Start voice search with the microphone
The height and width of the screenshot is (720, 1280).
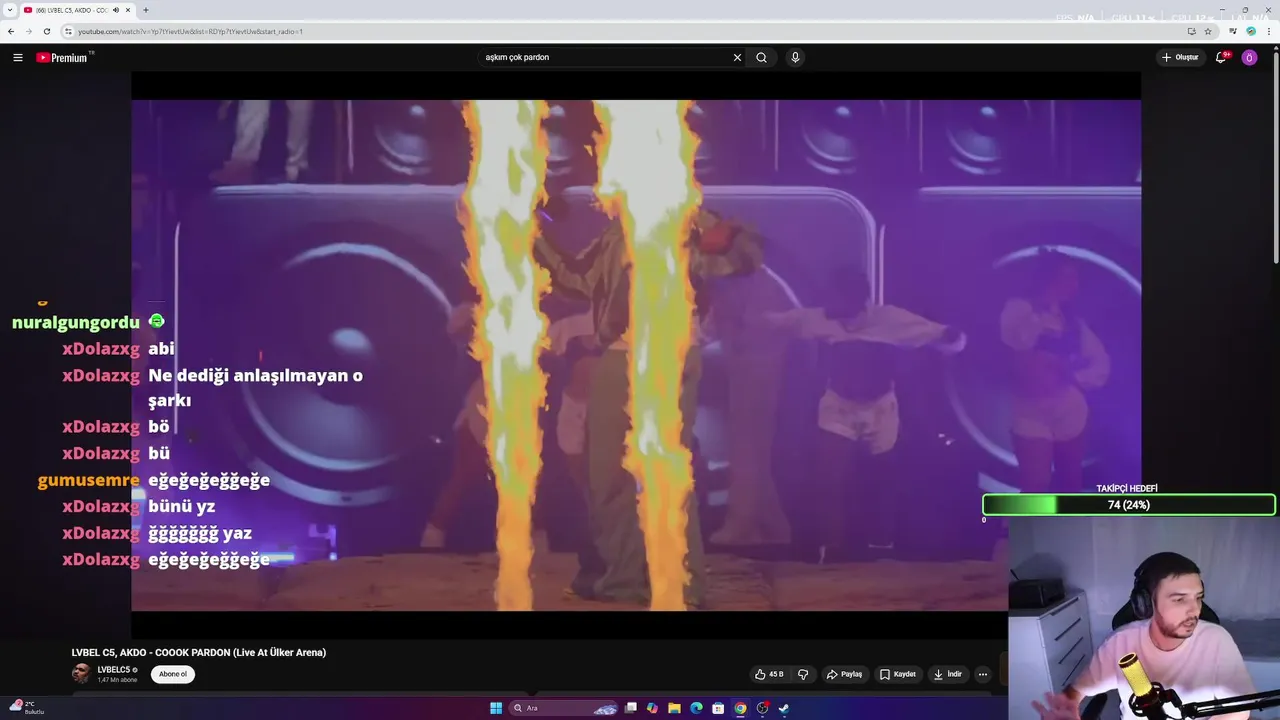[795, 57]
